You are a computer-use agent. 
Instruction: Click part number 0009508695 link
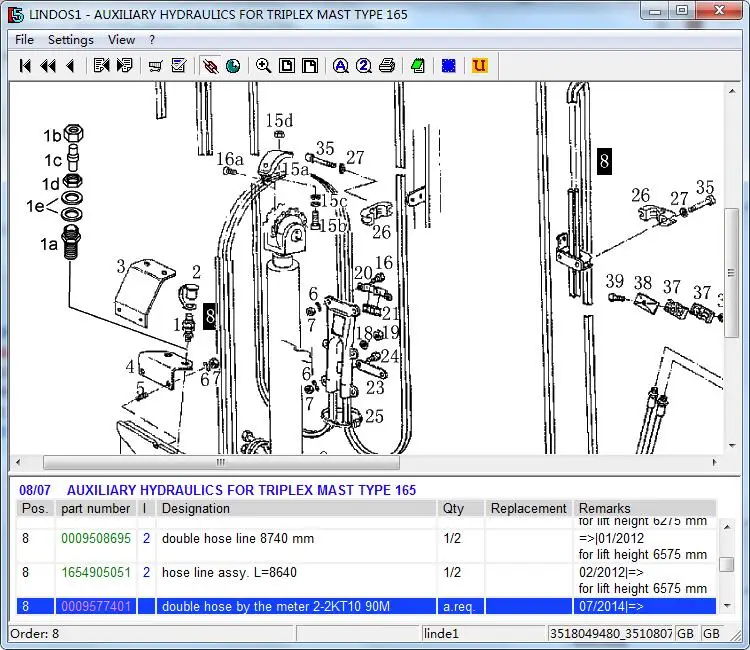tap(96, 539)
